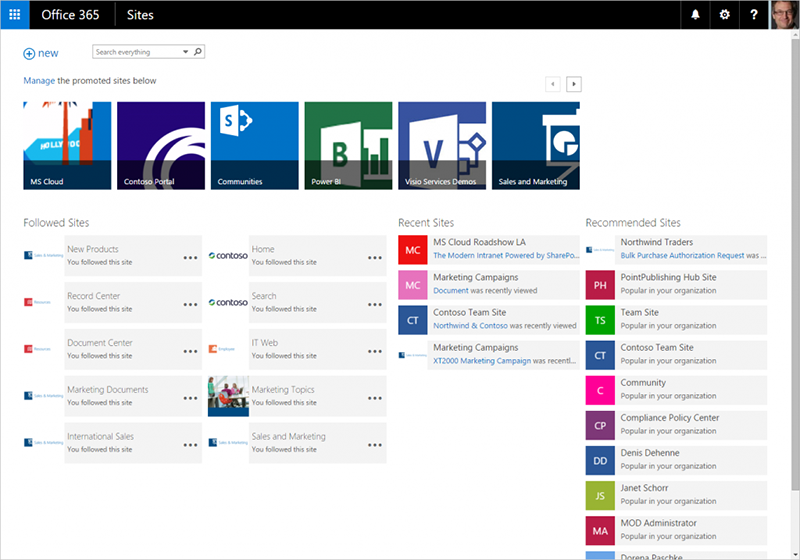Open the recently viewed Document link
800x560 pixels.
point(451,291)
